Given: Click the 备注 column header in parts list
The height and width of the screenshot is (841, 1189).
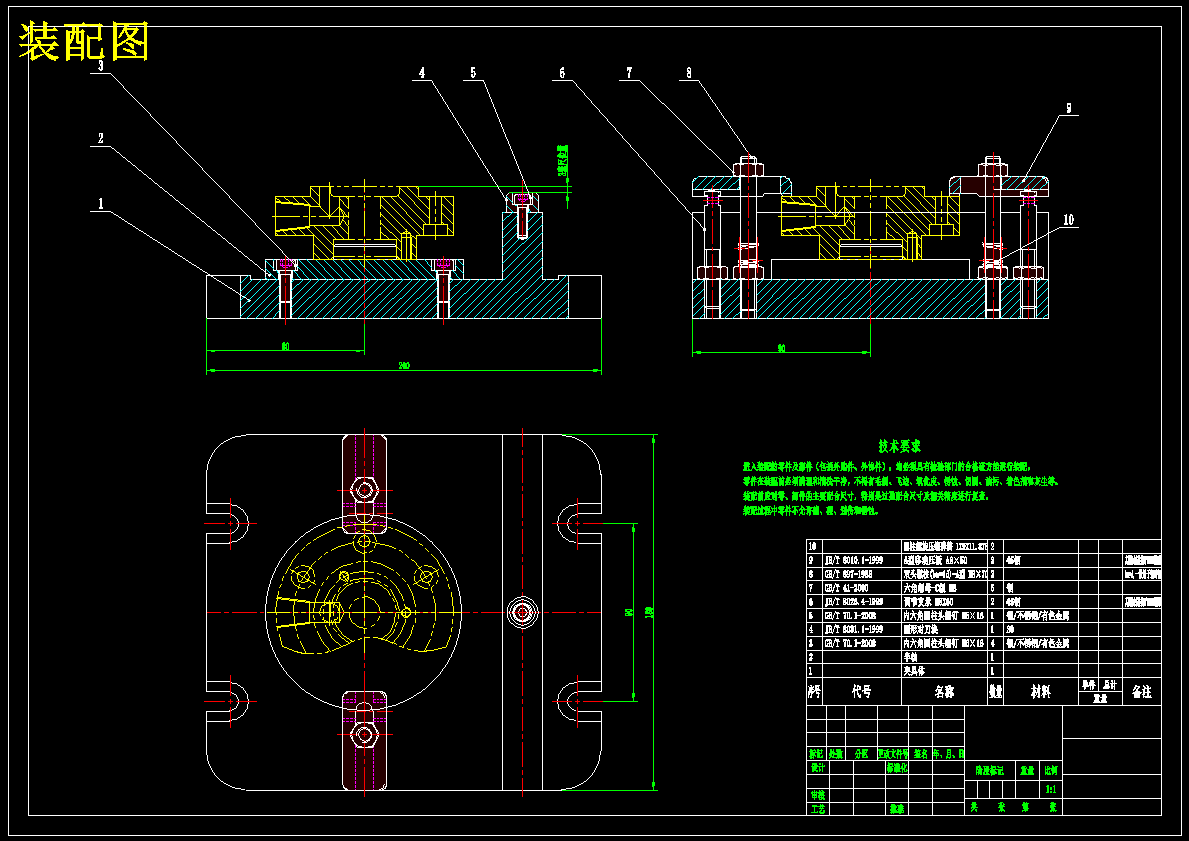Looking at the screenshot, I should [x=1141, y=692].
